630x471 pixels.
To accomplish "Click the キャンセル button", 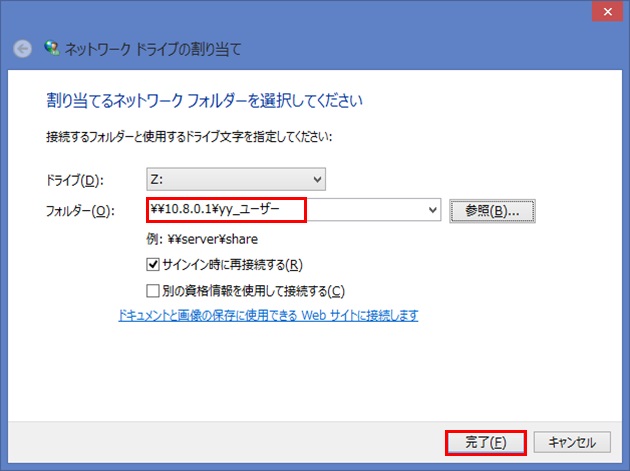I will pos(572,442).
